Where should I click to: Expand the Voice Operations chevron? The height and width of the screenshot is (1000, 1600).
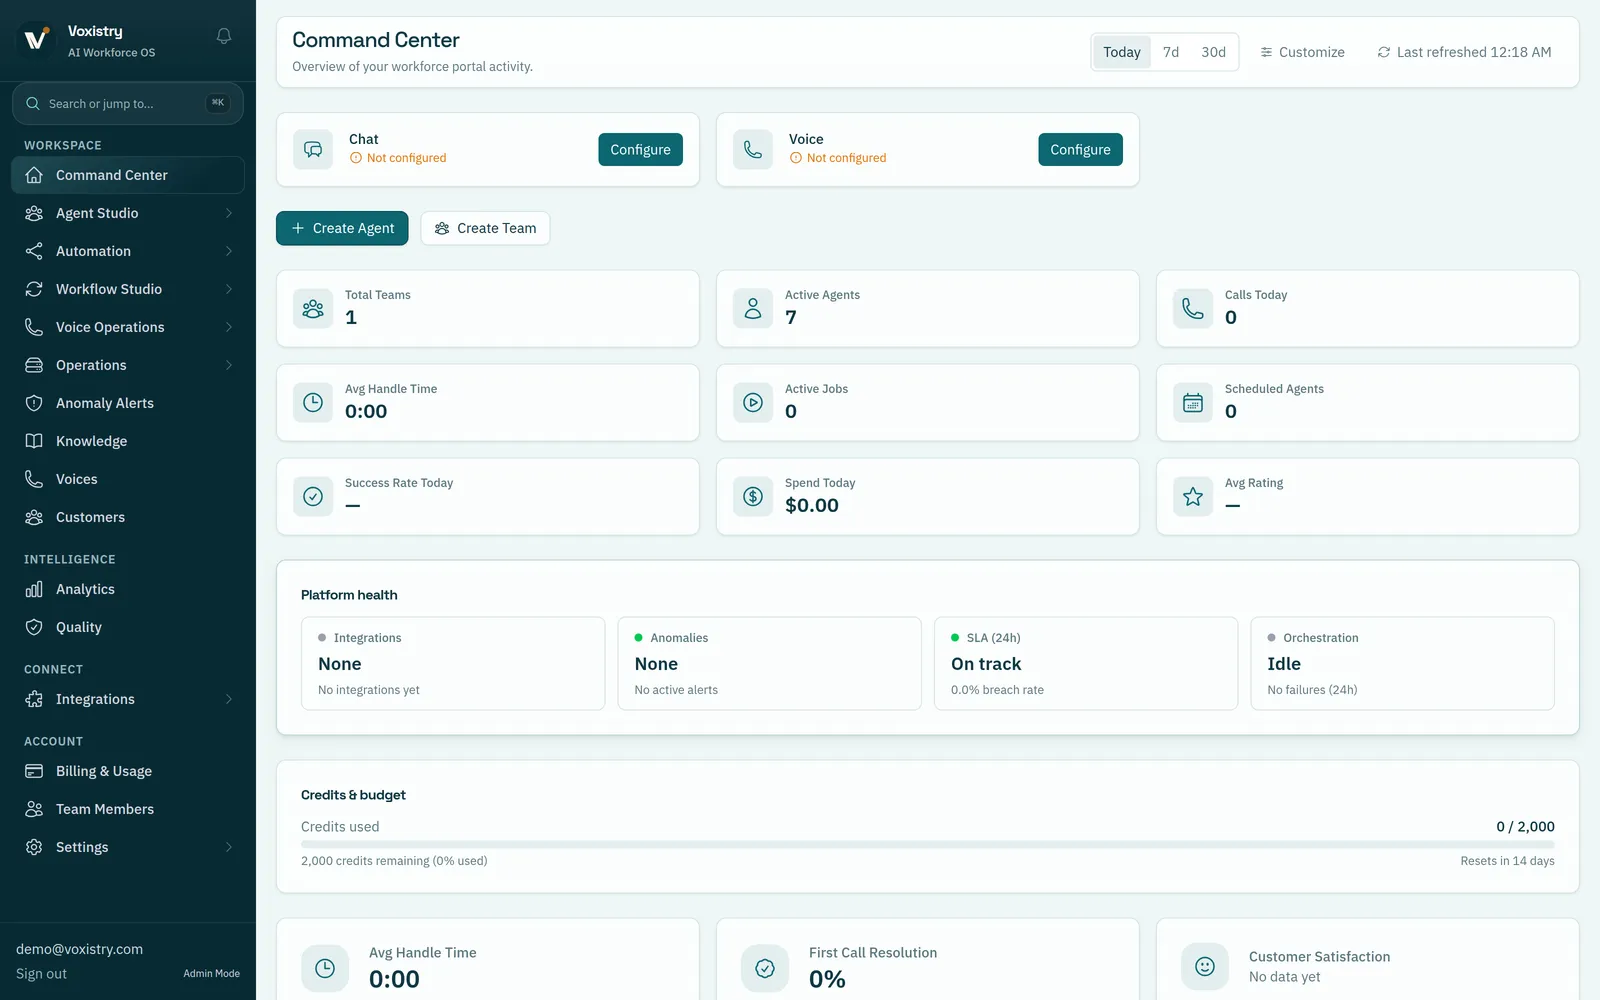point(229,327)
